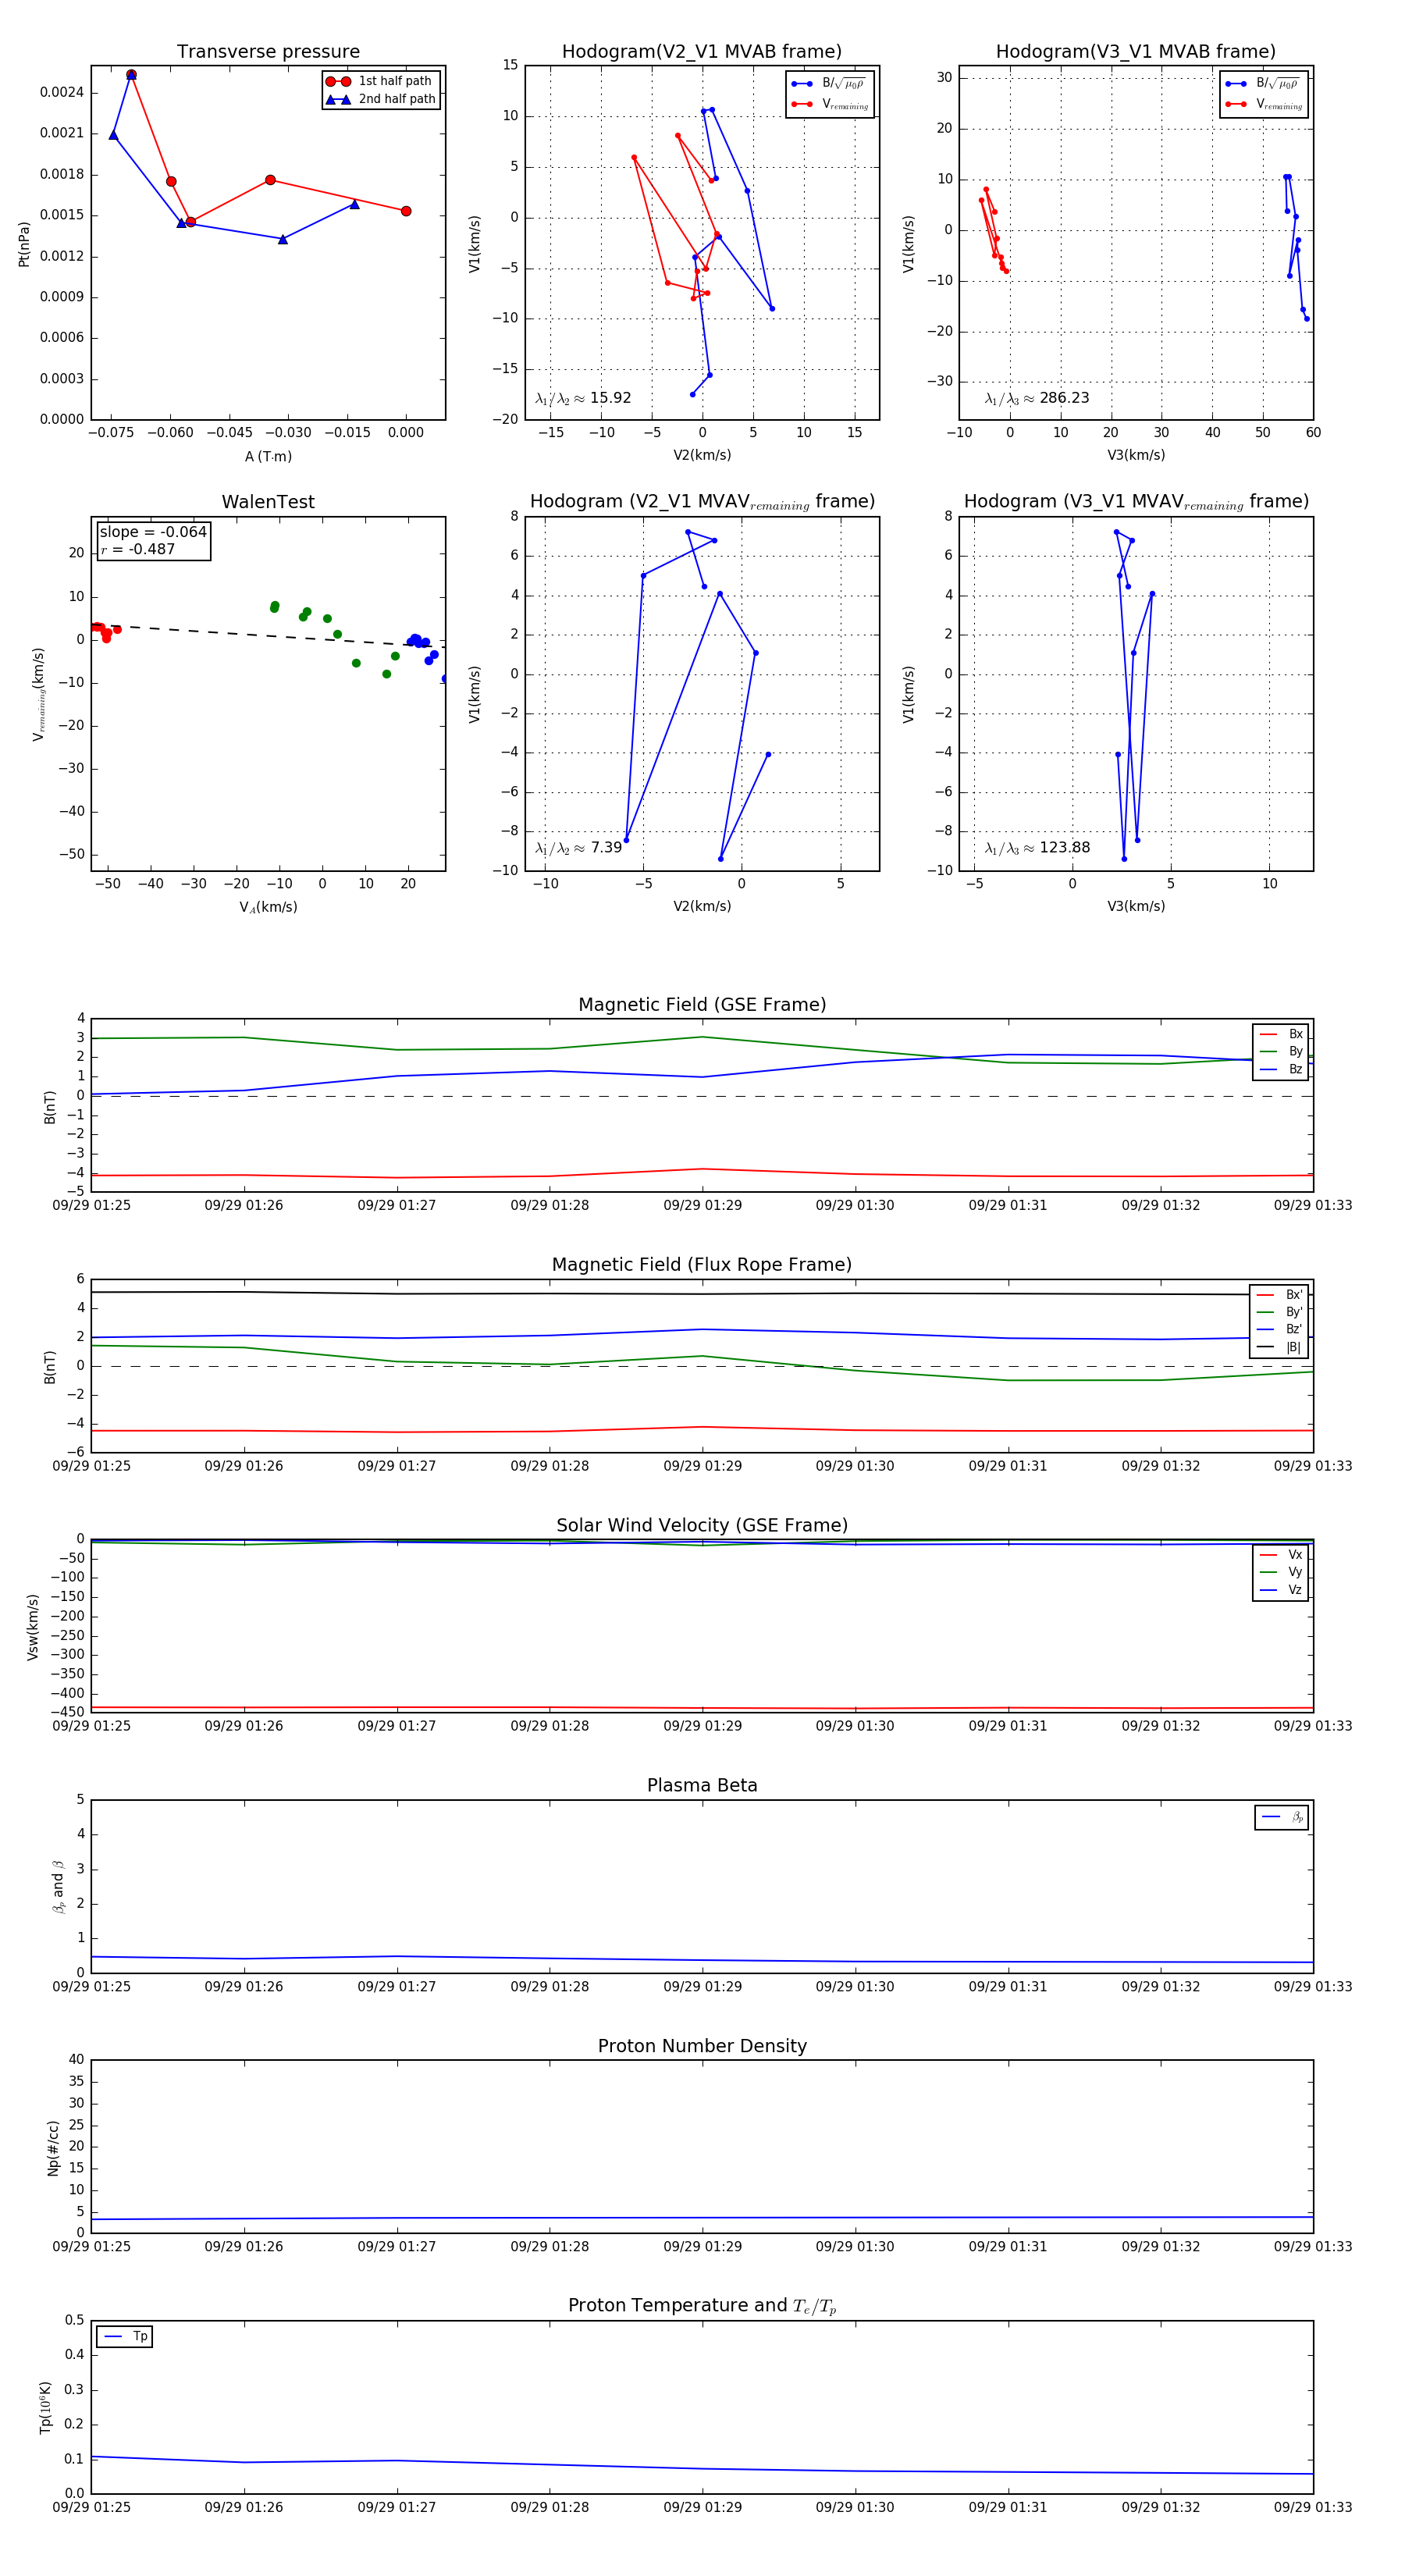Click the "A (T·m)" x-axis label
The width and height of the screenshot is (1405, 2576).
point(268,456)
